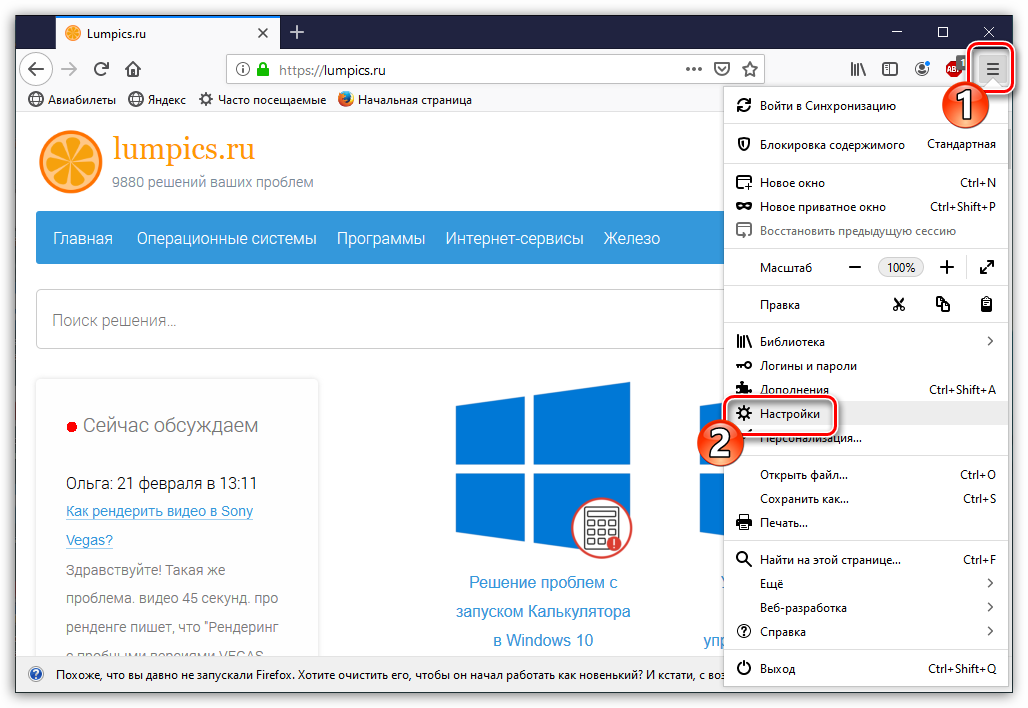The width and height of the screenshot is (1028, 708).
Task: Open Логины и пароли
Action: 865,366
